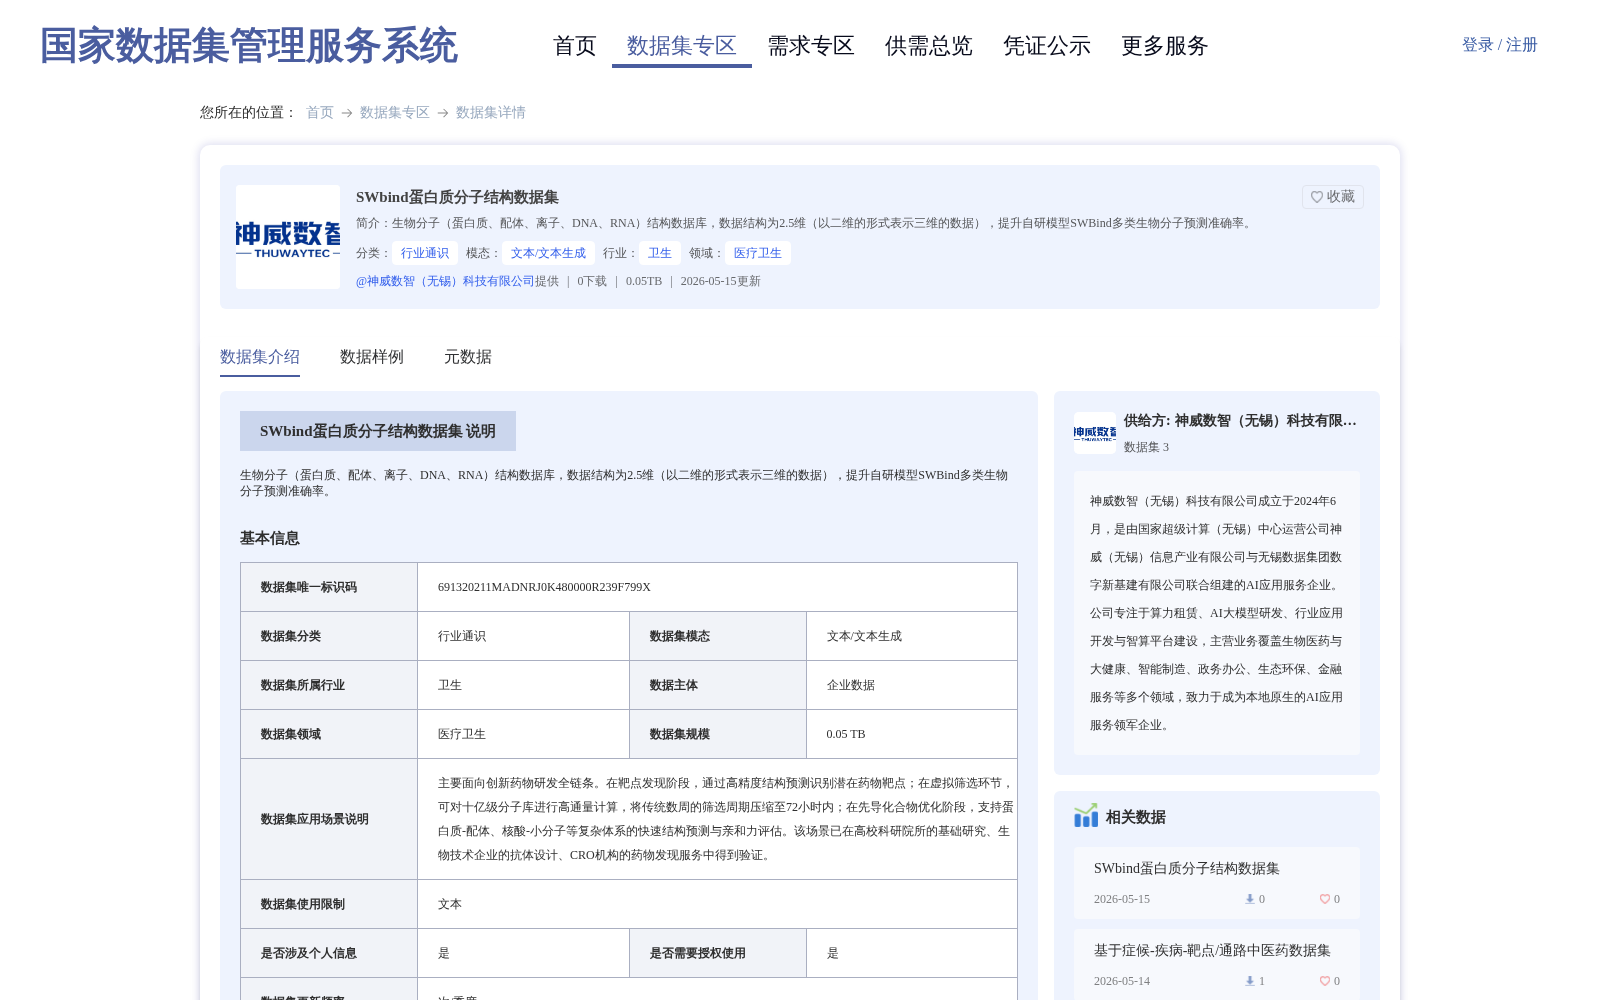Image resolution: width=1600 pixels, height=1000 pixels.
Task: Click the 2026-05-15更新 text in header card
Action: coord(721,281)
